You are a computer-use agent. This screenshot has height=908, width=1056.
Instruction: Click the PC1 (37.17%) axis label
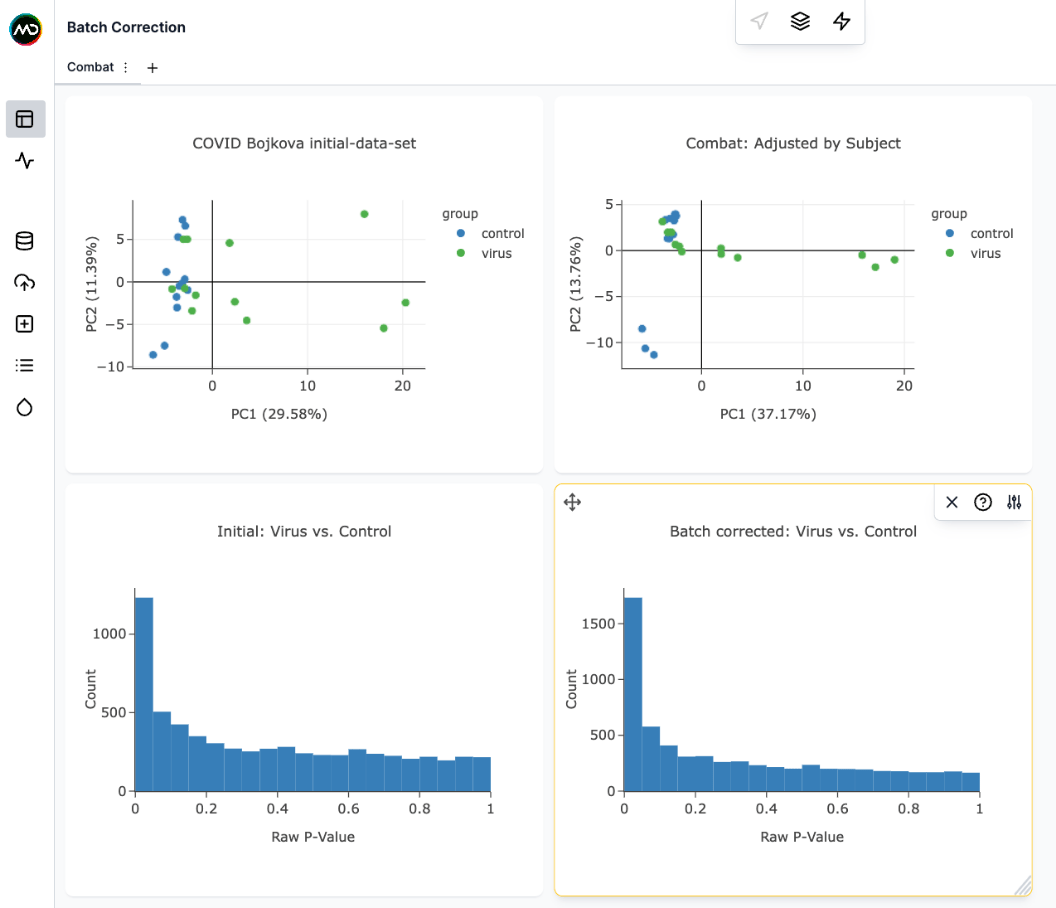tap(768, 414)
